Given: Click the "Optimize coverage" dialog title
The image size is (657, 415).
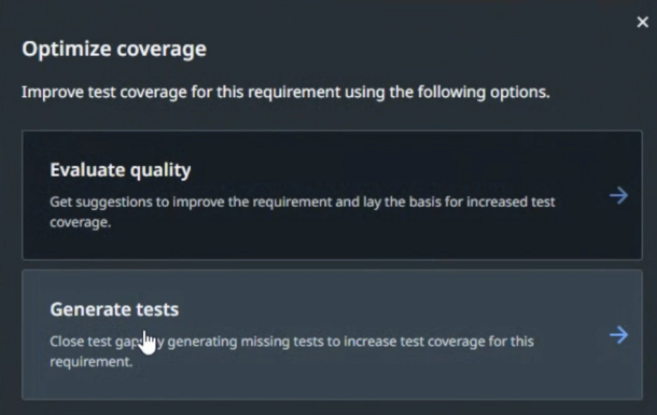Looking at the screenshot, I should tap(114, 49).
